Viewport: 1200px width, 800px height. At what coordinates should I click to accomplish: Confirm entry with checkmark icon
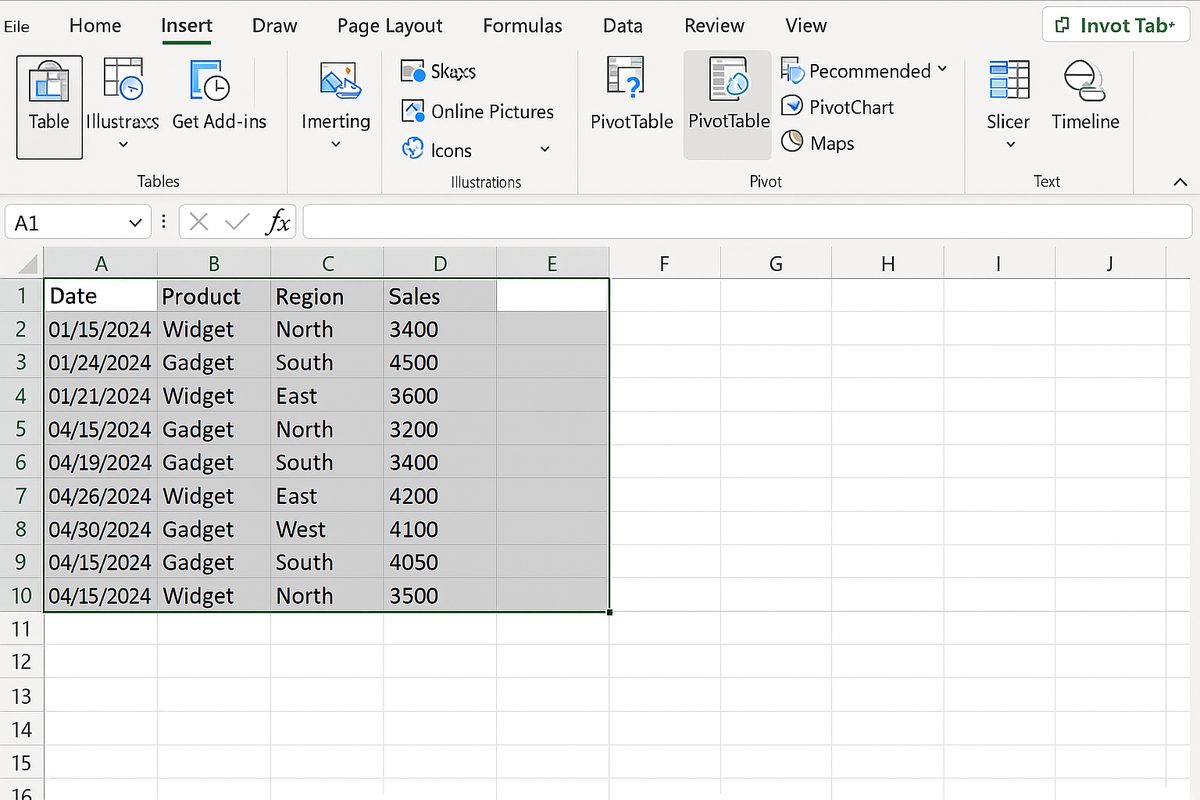(237, 222)
